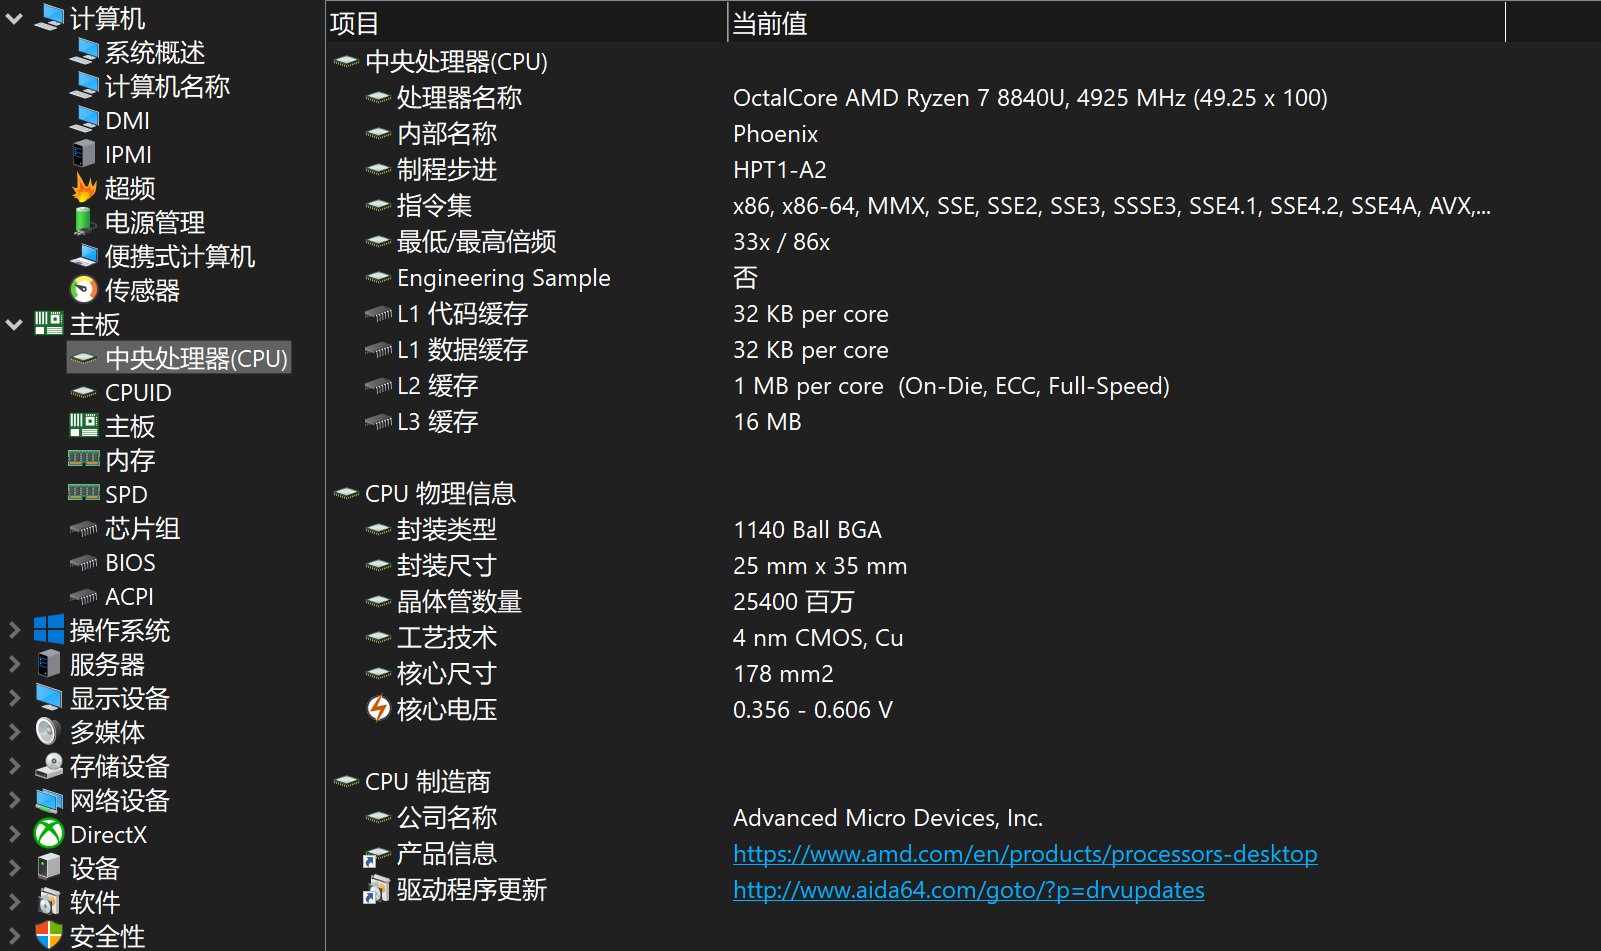Open the aida64 drvupdates link
1601x951 pixels.
[x=968, y=890]
